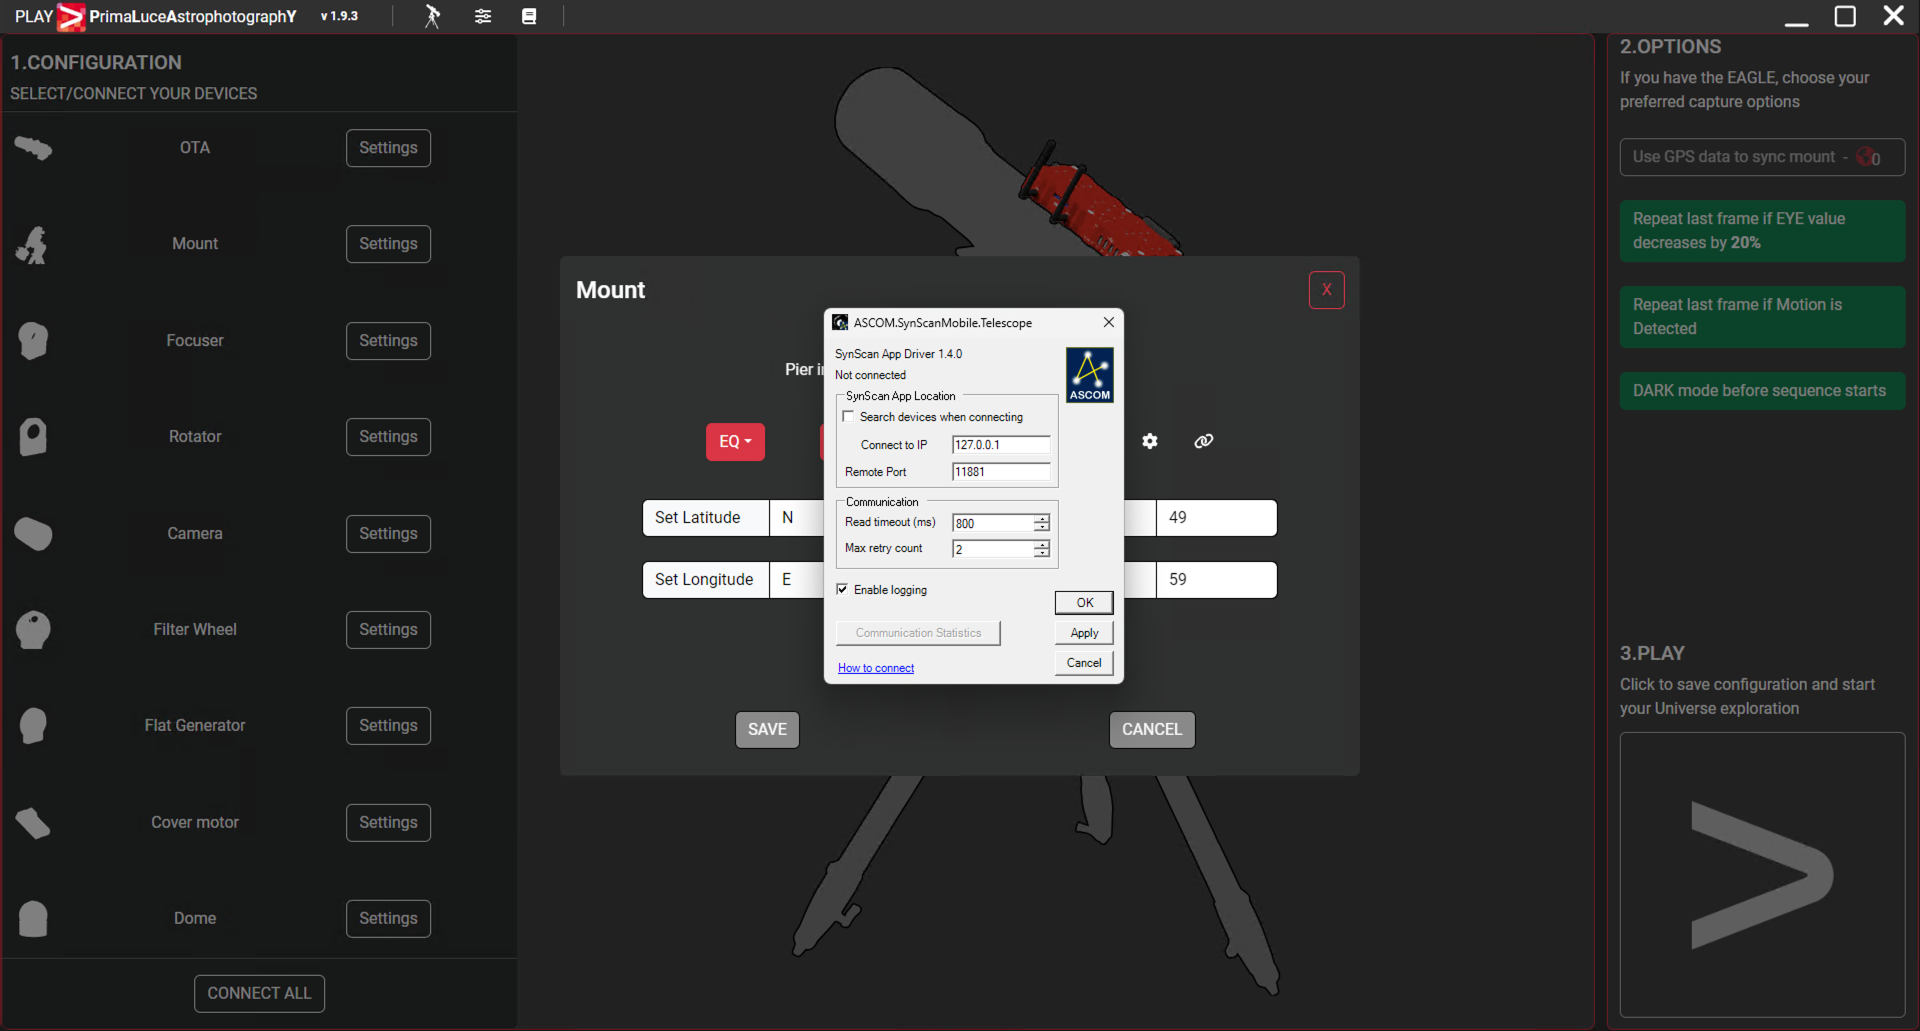Toggle DARK mode before sequence starts
1920x1031 pixels.
pyautogui.click(x=1762, y=391)
